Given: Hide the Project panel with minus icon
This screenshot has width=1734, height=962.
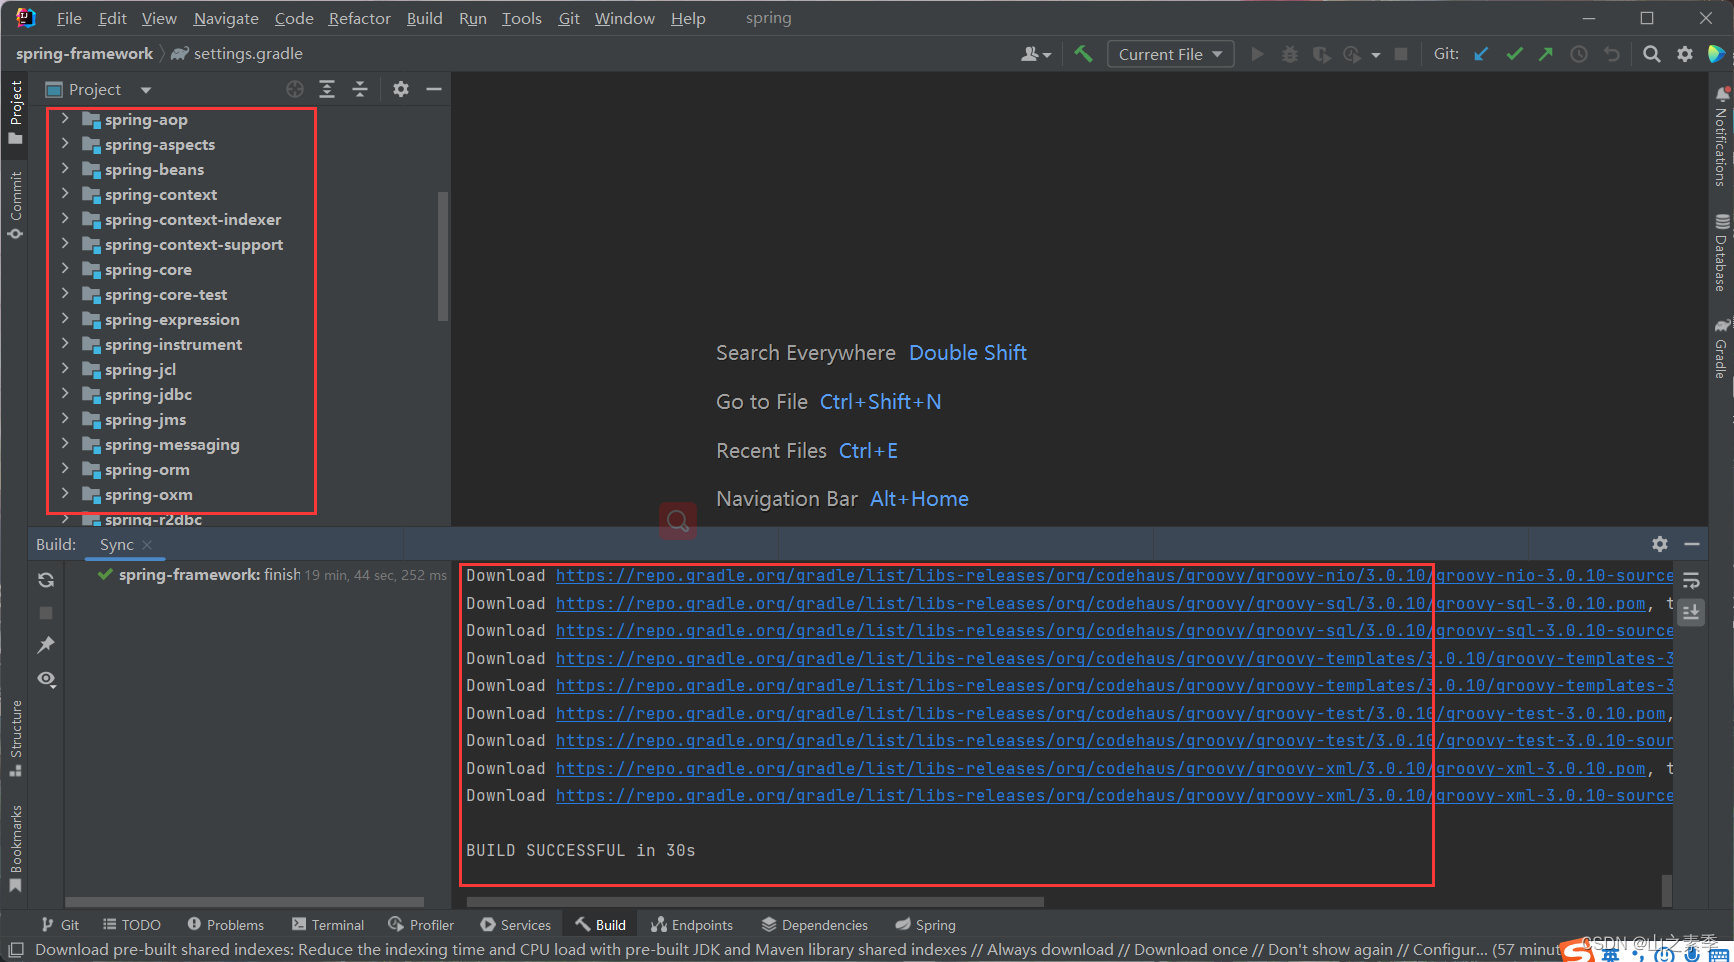Looking at the screenshot, I should click(434, 89).
